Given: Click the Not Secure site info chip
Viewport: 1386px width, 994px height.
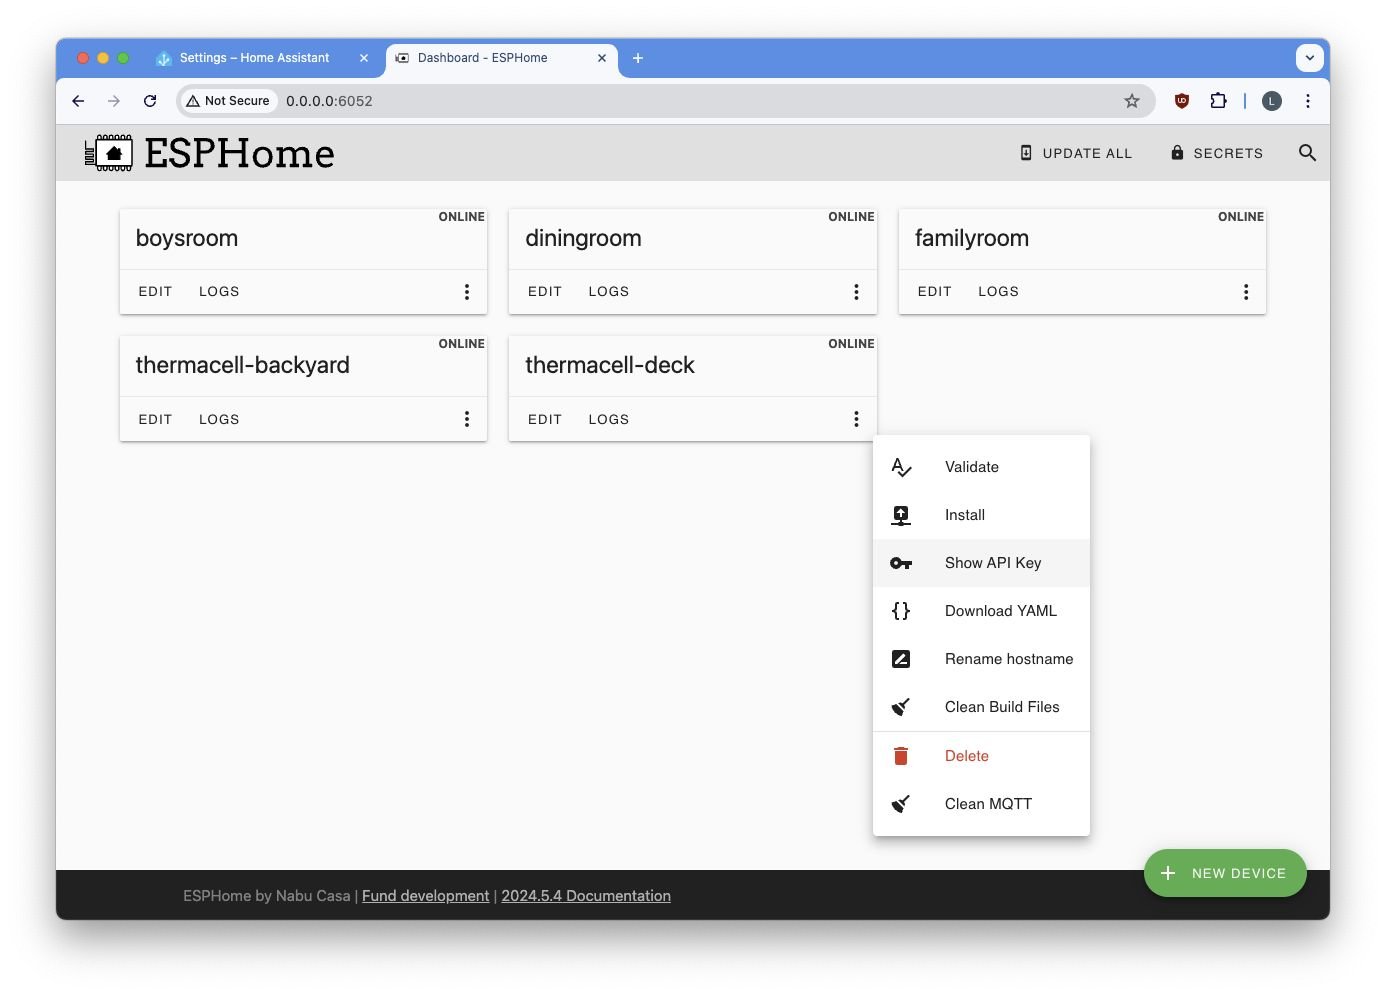Looking at the screenshot, I should click(x=228, y=101).
